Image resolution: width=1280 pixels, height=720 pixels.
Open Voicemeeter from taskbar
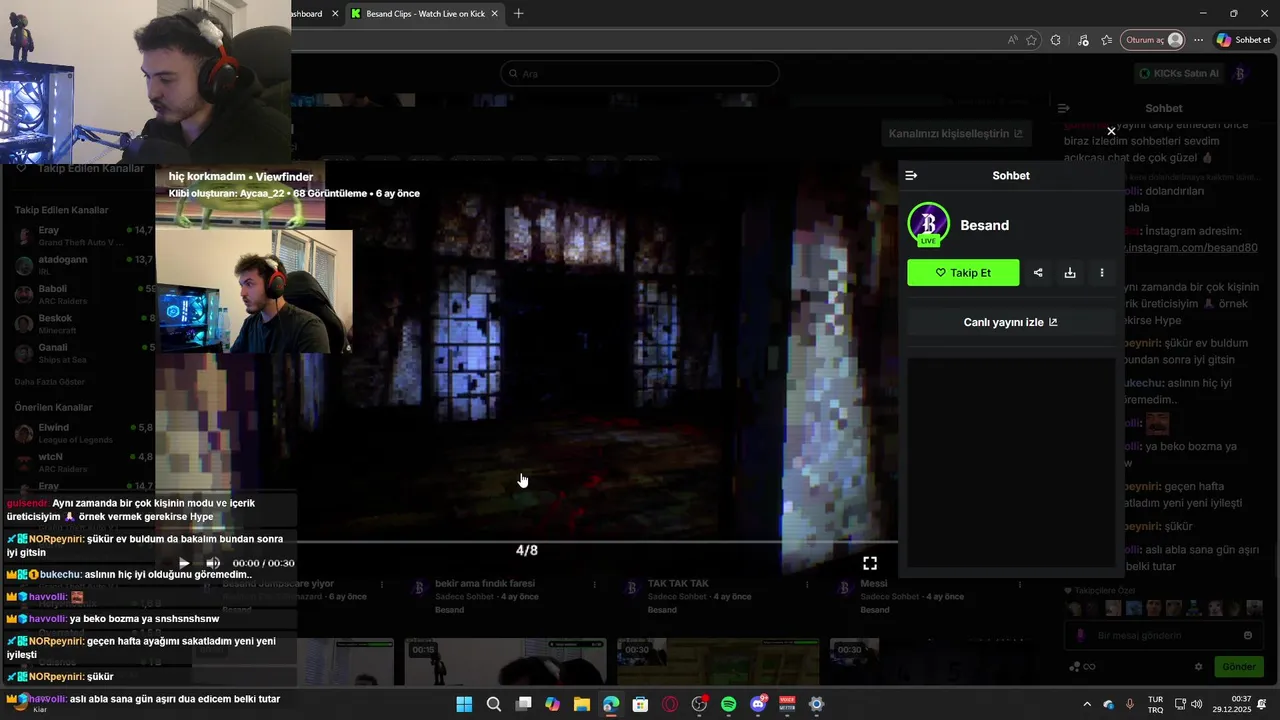pyautogui.click(x=787, y=704)
